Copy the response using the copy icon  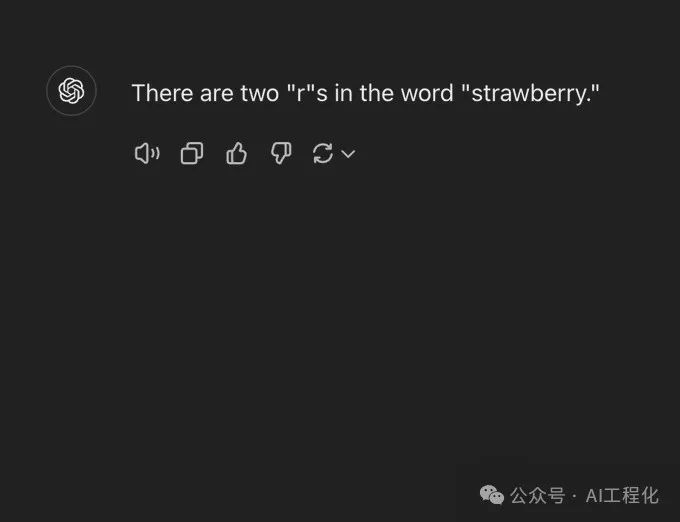191,153
